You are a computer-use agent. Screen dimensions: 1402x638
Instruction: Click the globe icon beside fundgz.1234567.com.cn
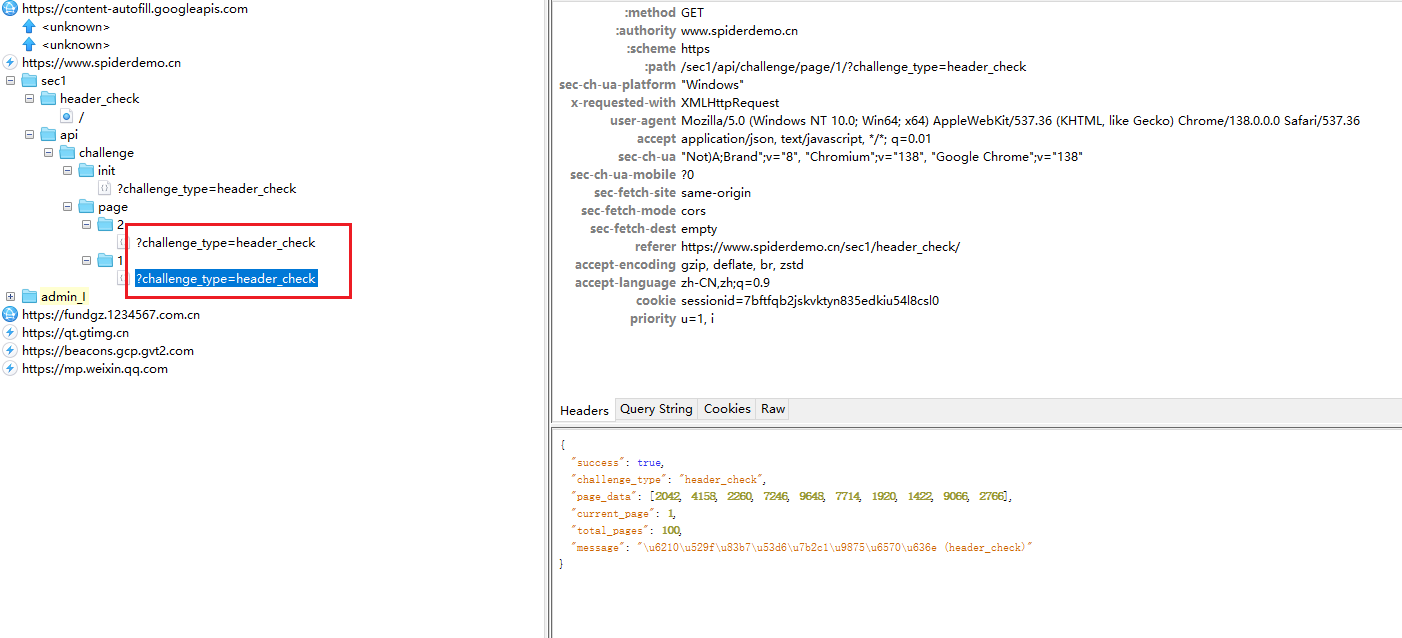[10, 315]
